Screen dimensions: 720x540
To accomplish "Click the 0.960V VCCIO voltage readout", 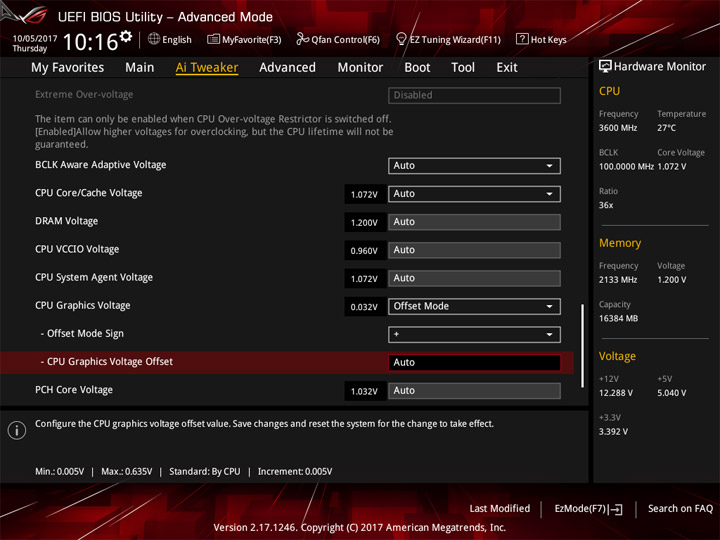I will (365, 251).
